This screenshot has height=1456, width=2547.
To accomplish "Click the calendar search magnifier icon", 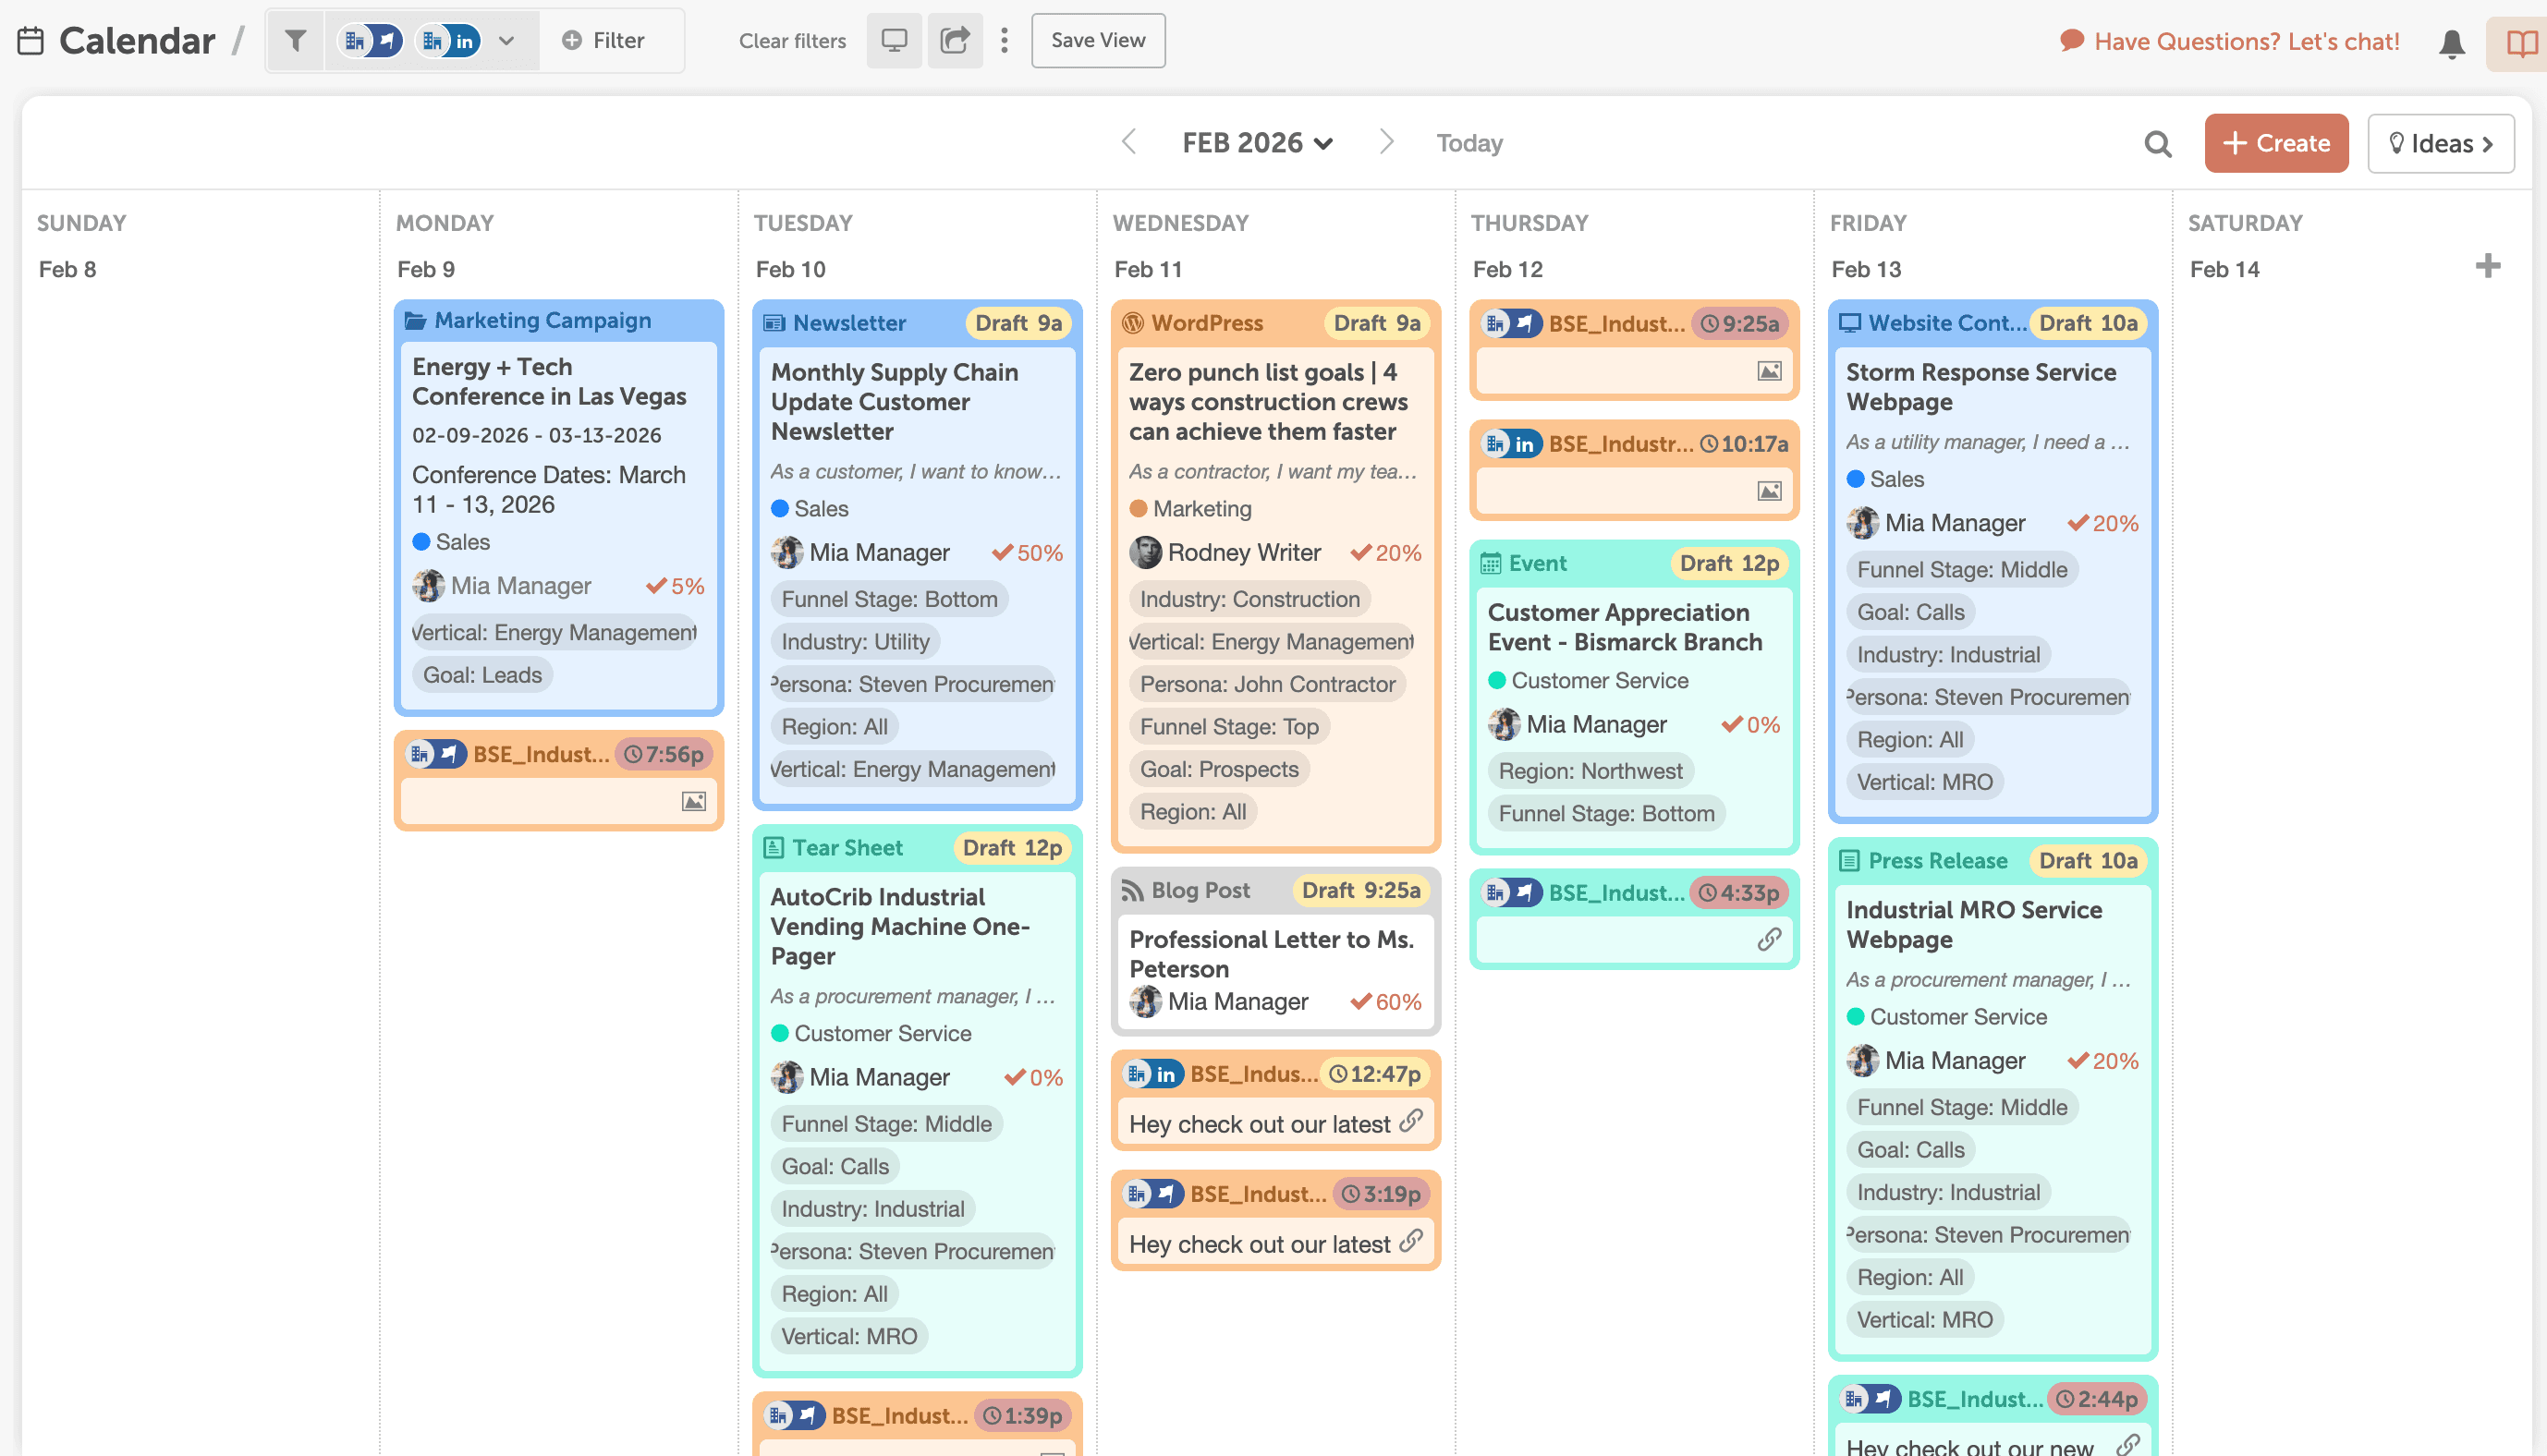I will (2157, 144).
